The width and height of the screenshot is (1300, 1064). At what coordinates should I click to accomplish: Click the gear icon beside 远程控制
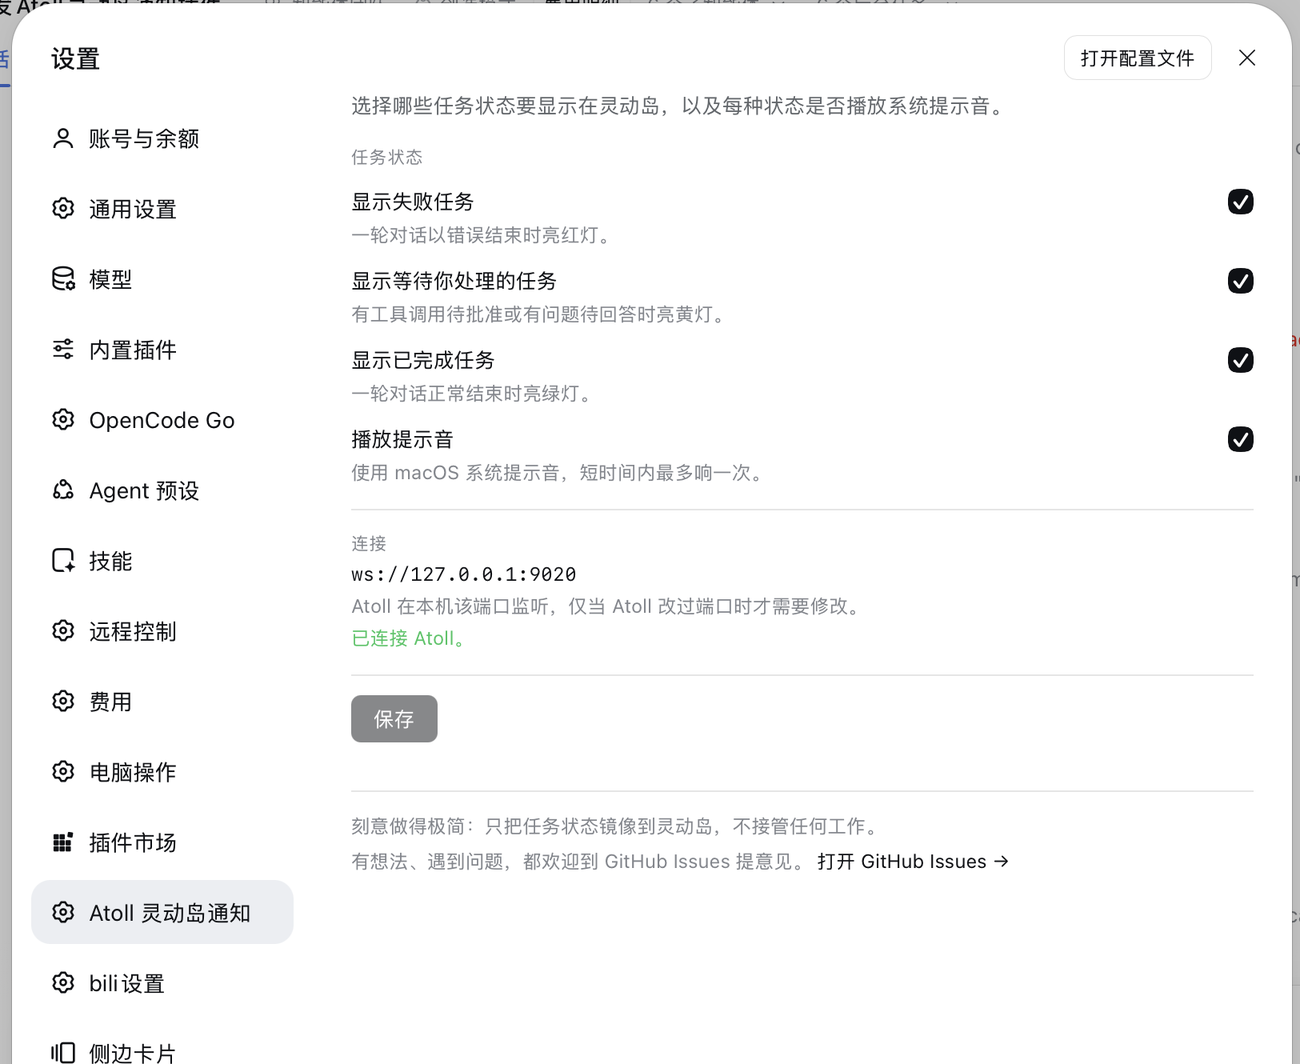tap(63, 631)
